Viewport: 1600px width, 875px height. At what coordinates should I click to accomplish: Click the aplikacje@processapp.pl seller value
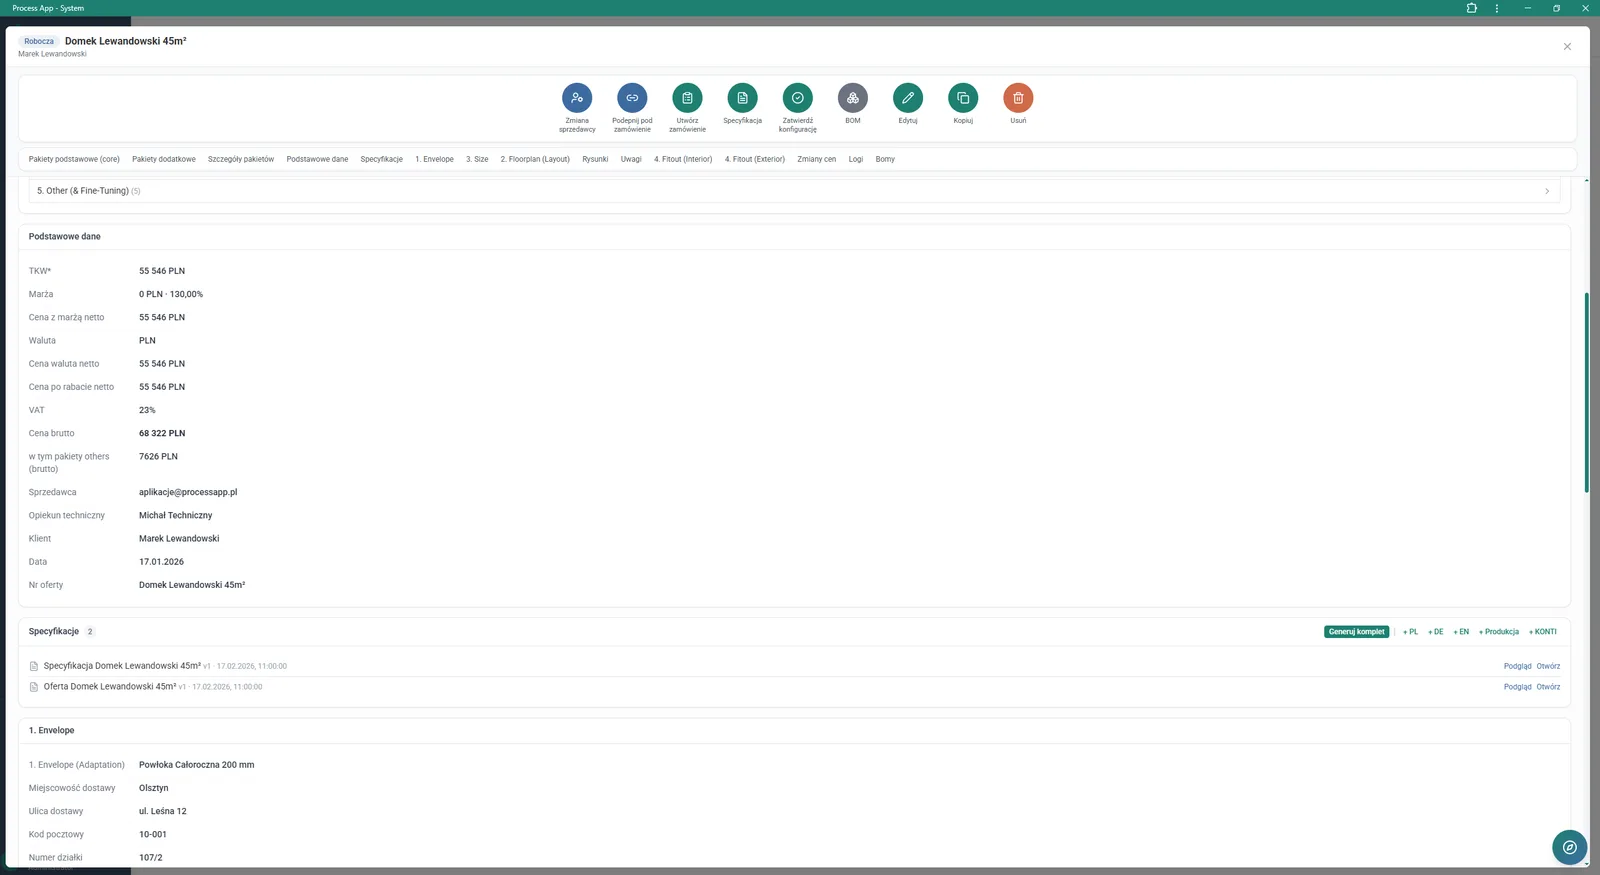[x=188, y=492]
